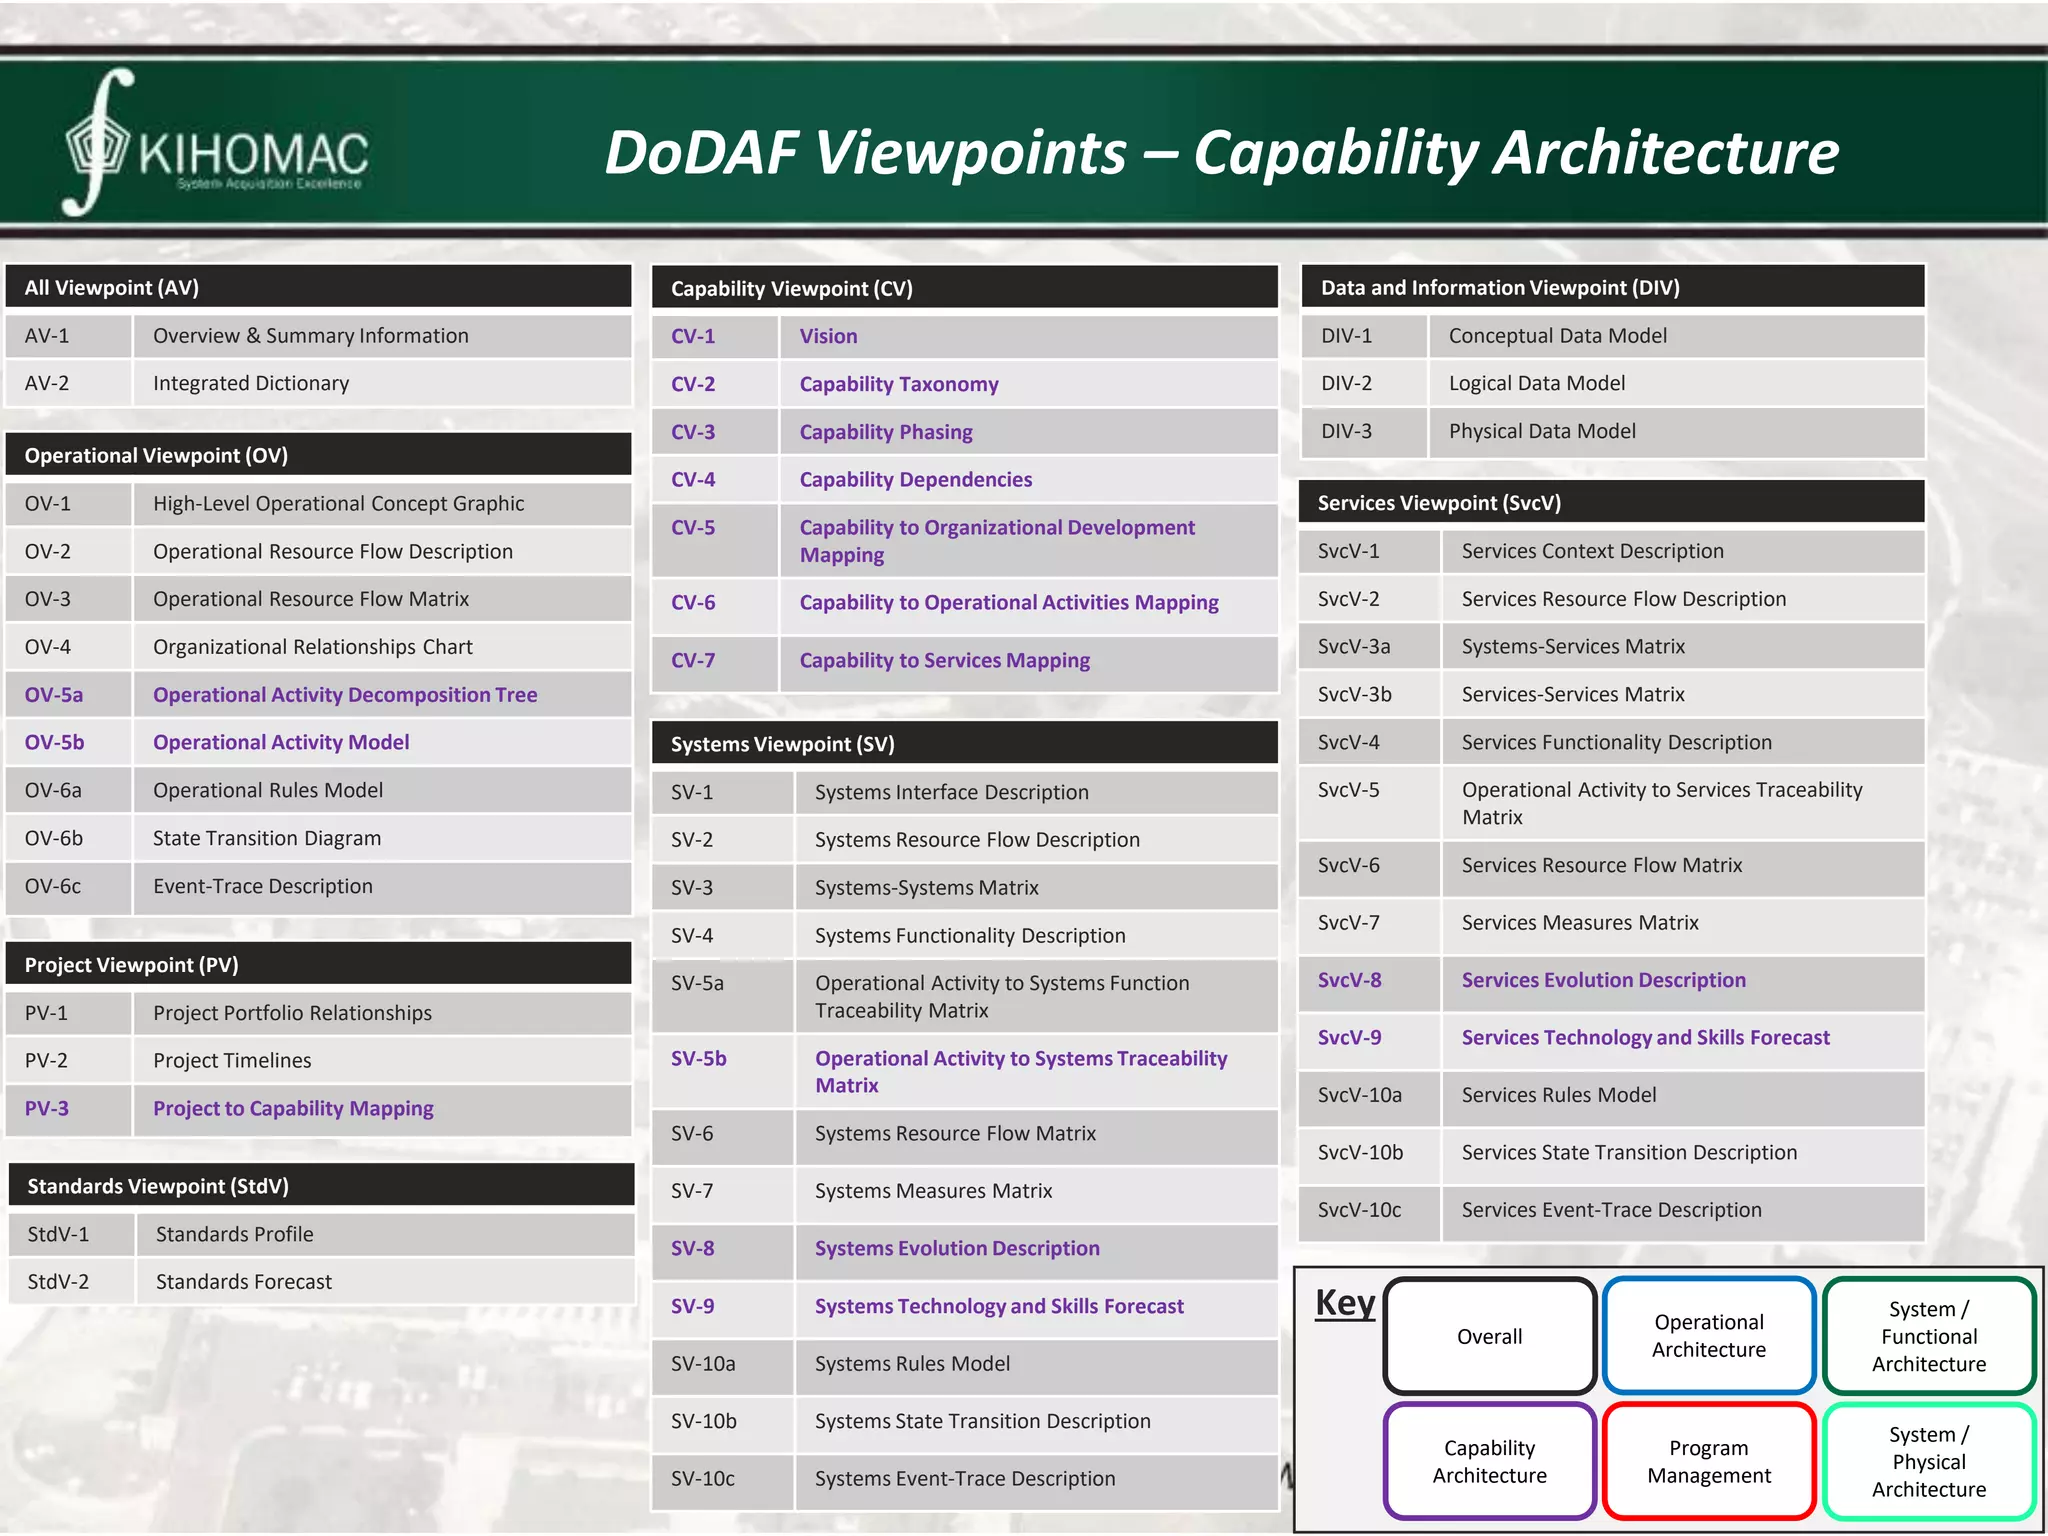Click Operational Activity Decomposition Tree

point(345,695)
